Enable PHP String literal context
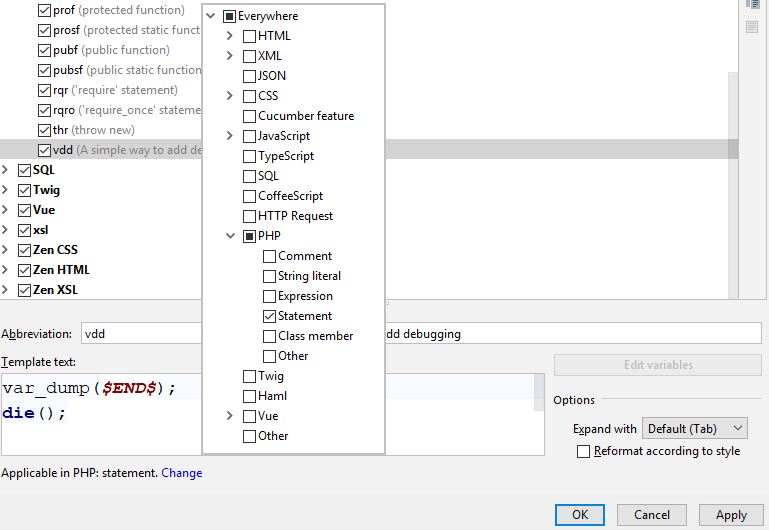The width and height of the screenshot is (769, 530). tap(269, 277)
